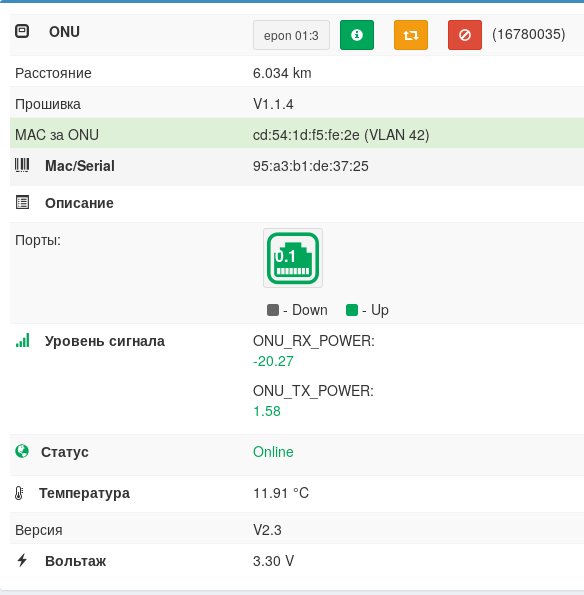This screenshot has width=584, height=595.
Task: Click the green info button
Action: (357, 35)
